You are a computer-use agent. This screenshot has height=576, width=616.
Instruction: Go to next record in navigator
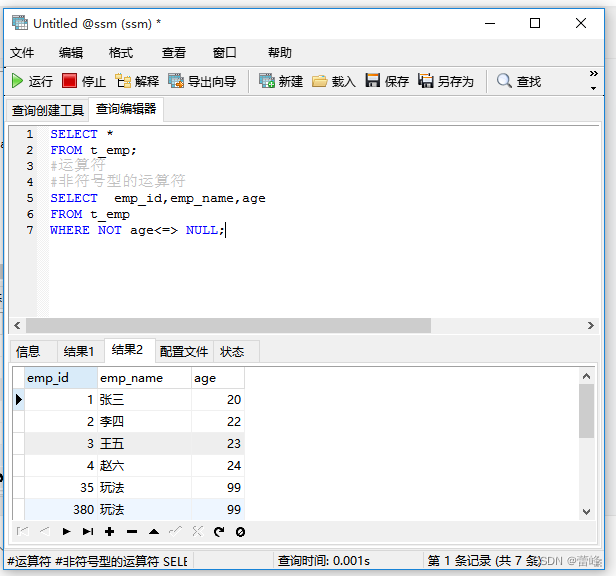point(66,532)
